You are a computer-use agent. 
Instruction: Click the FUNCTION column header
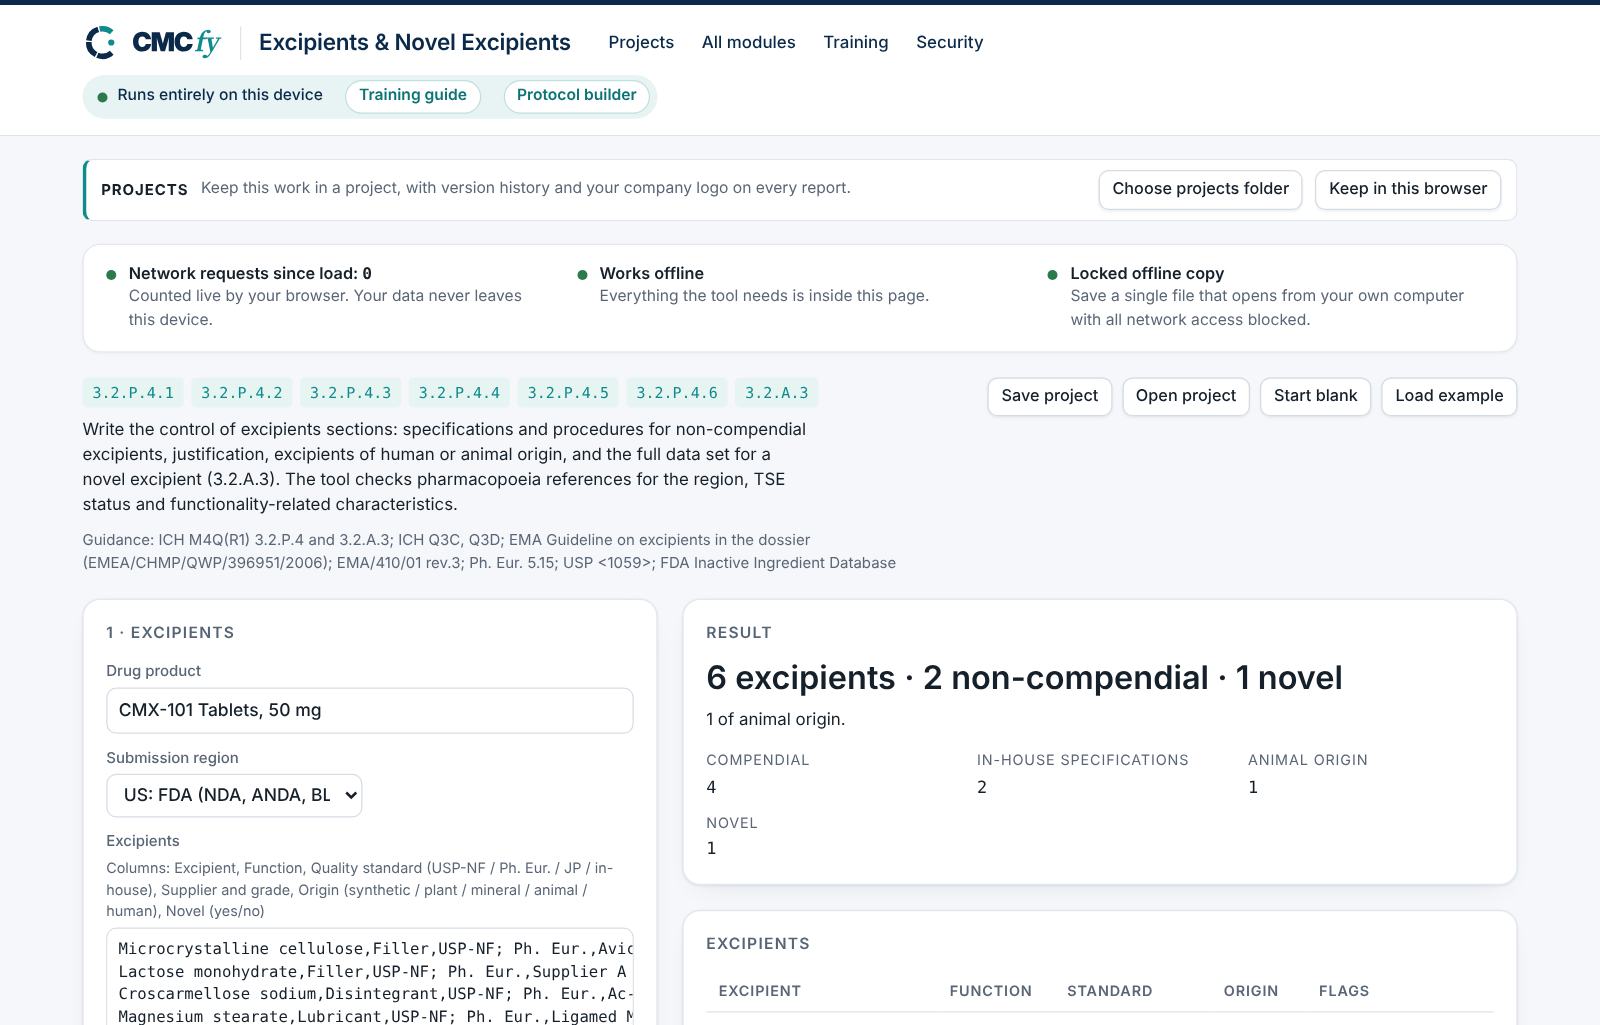[x=990, y=991]
